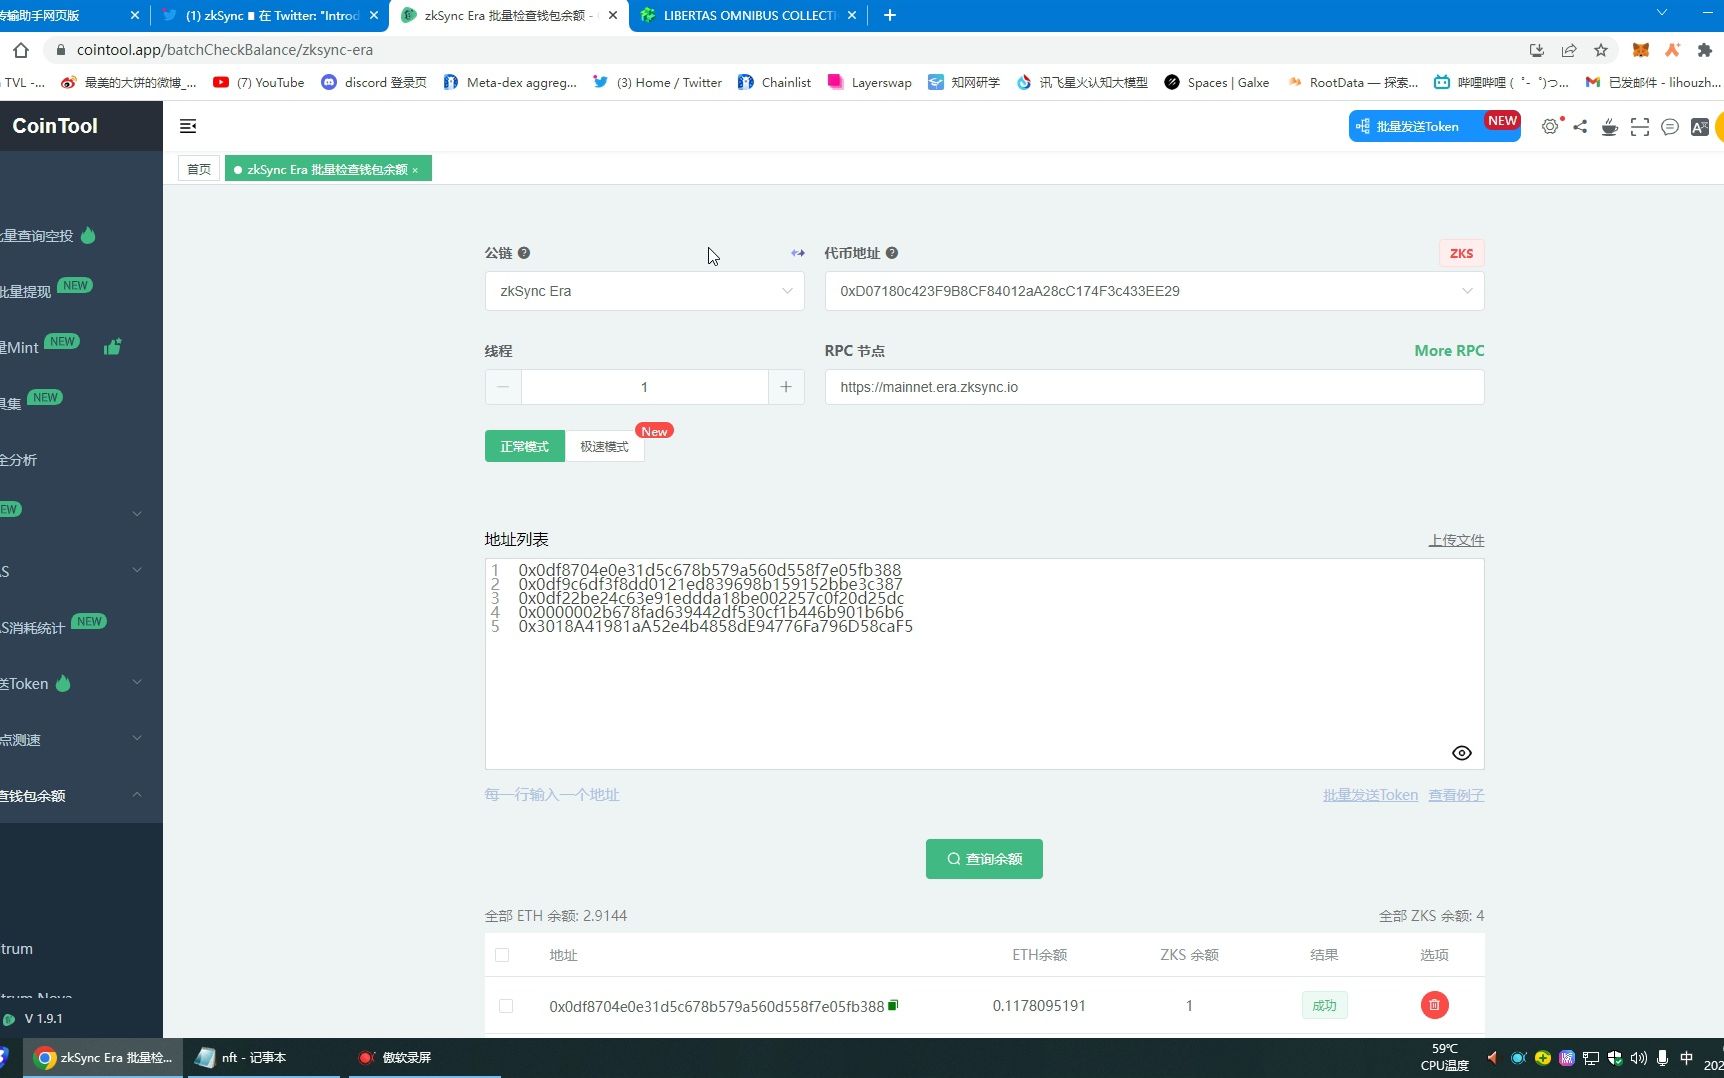
Task: Select 正常模式 mode
Action: [x=524, y=446]
